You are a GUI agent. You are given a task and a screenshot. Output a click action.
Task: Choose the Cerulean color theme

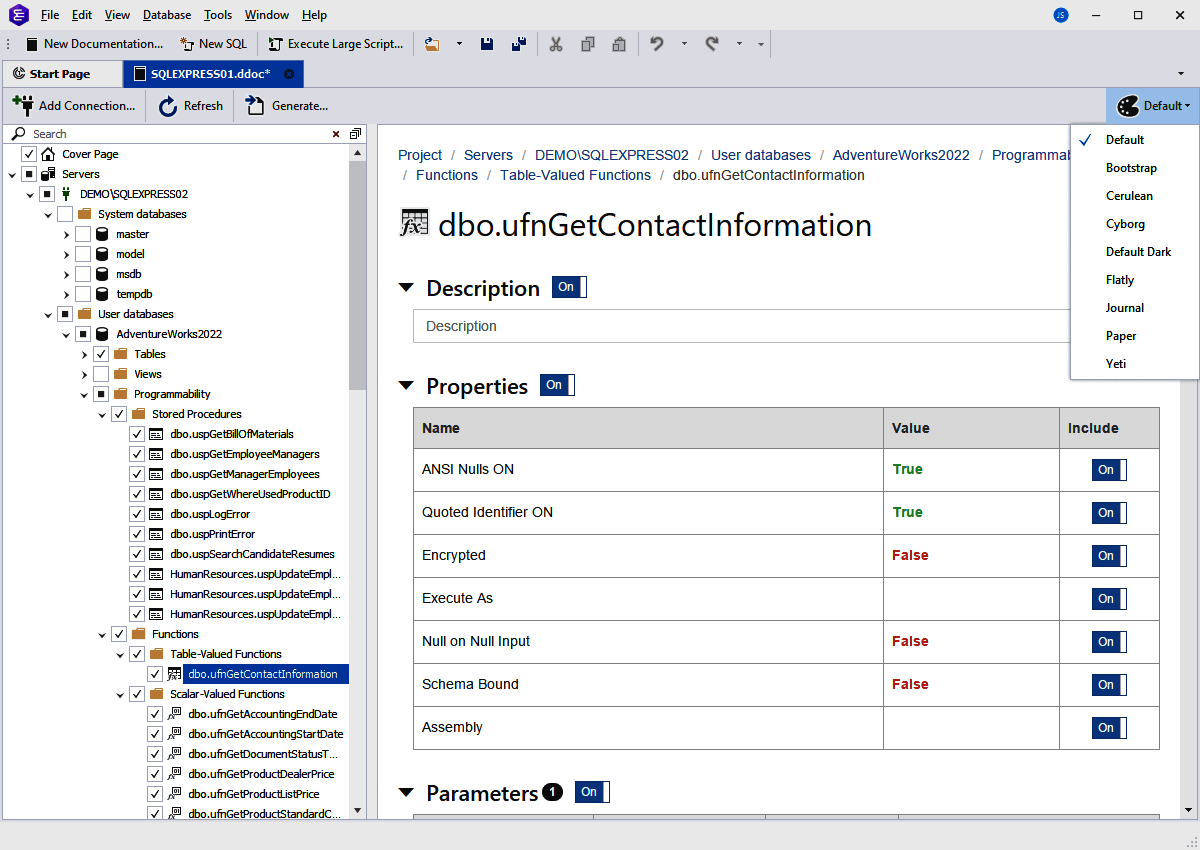click(1129, 195)
